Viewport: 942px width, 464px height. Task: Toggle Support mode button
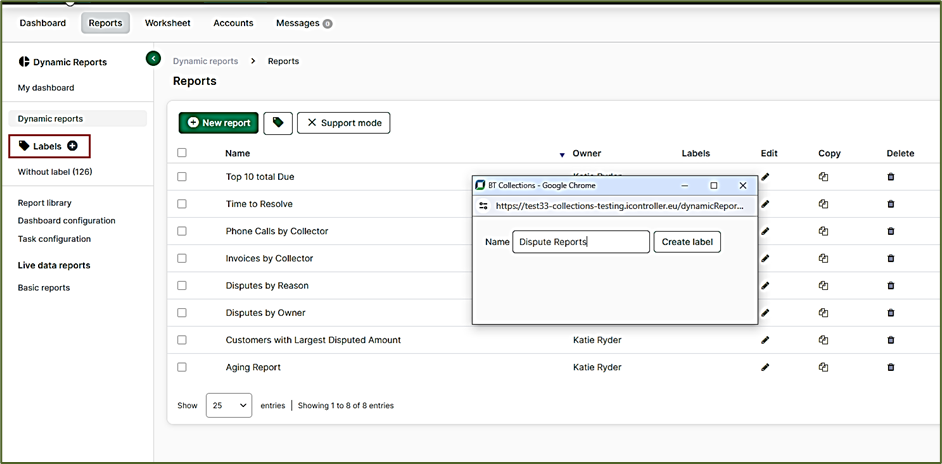tap(344, 123)
